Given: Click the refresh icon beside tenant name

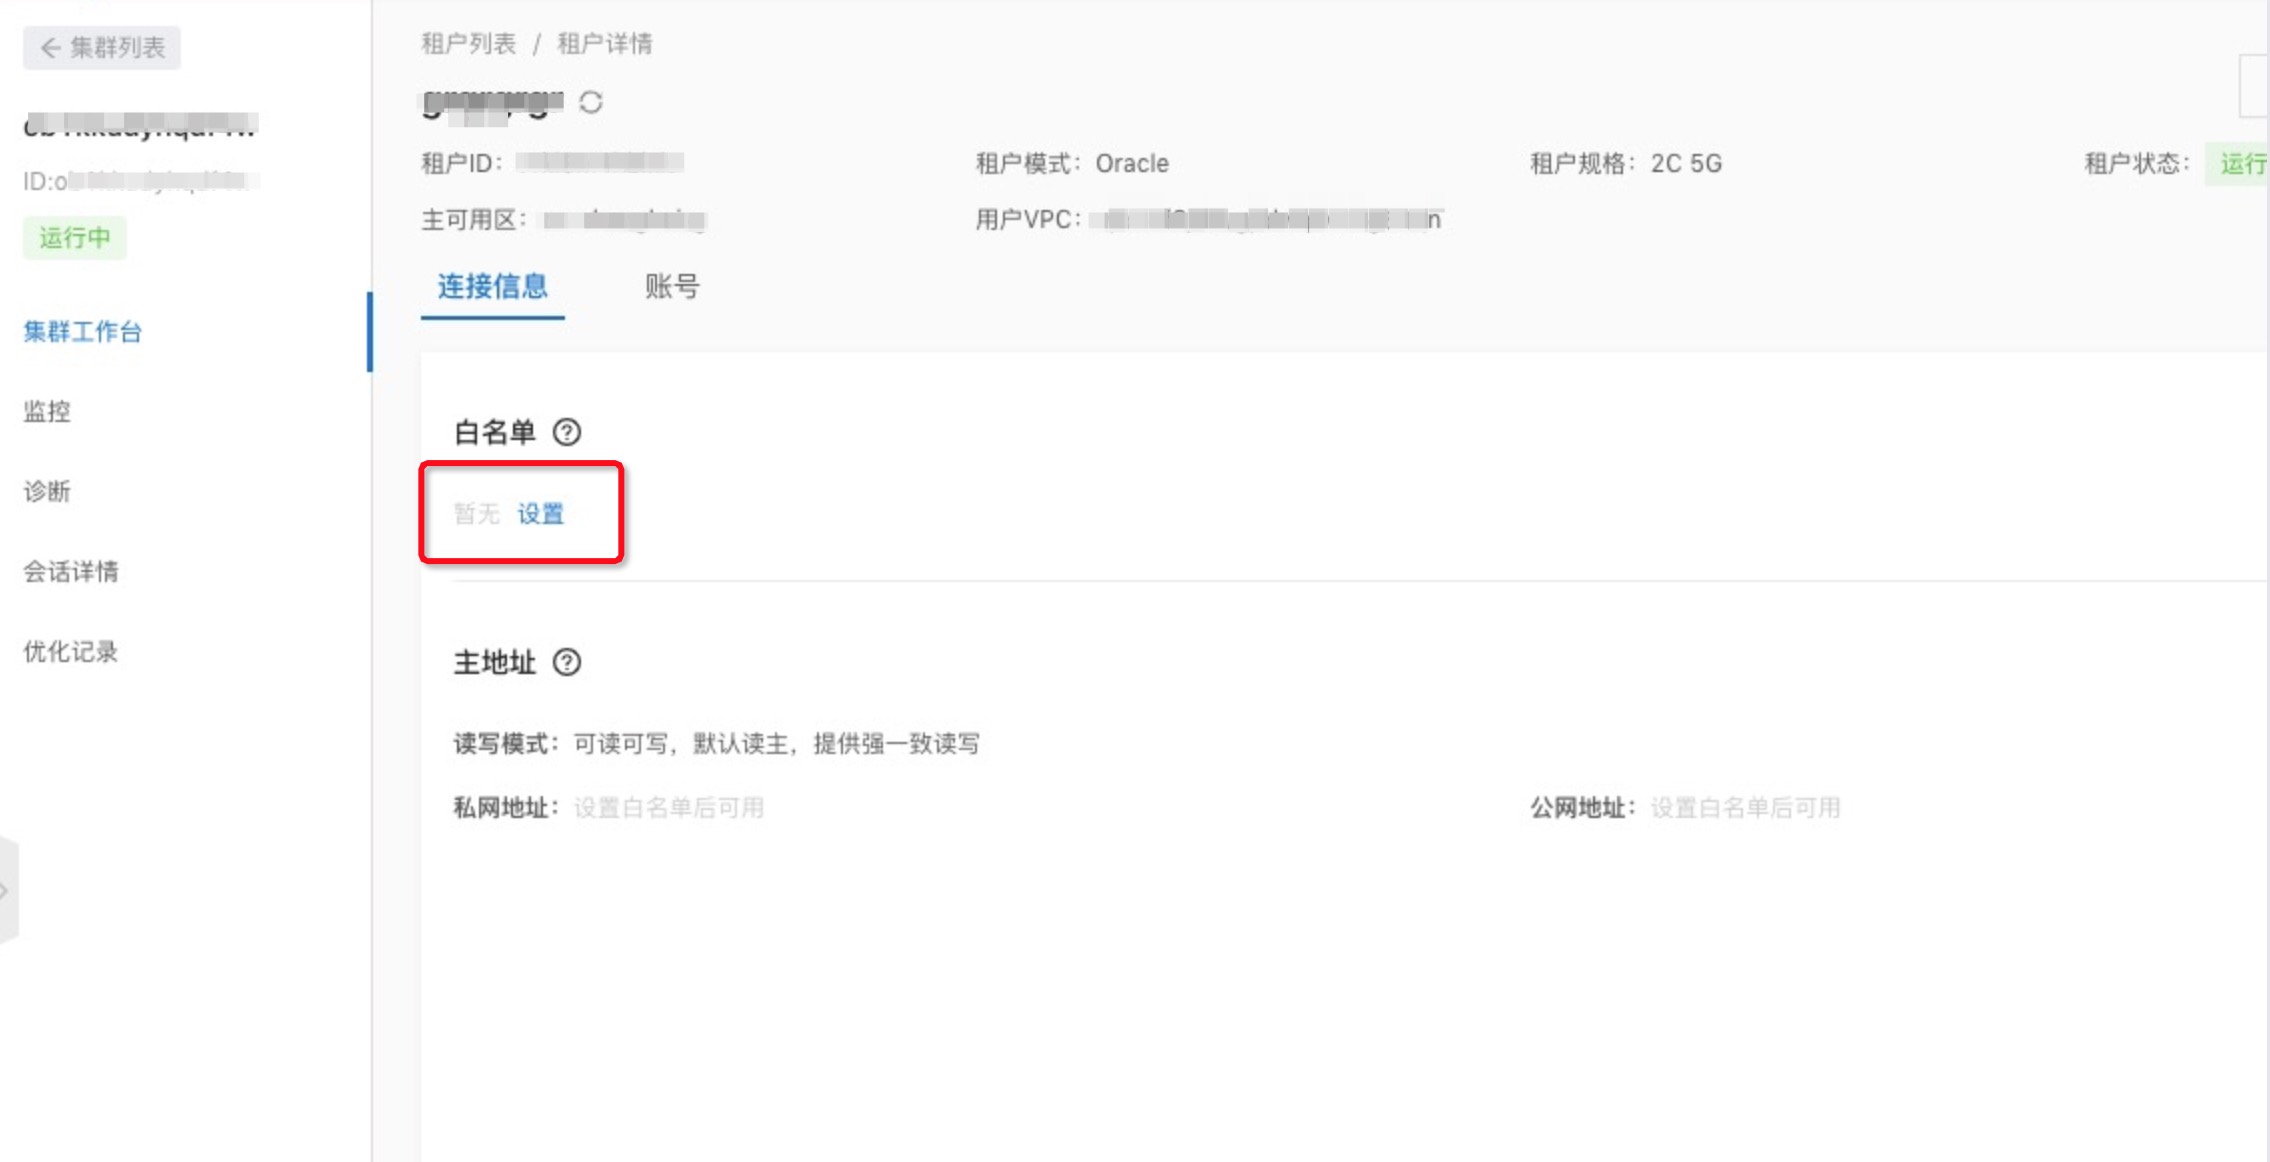Looking at the screenshot, I should pos(591,102).
